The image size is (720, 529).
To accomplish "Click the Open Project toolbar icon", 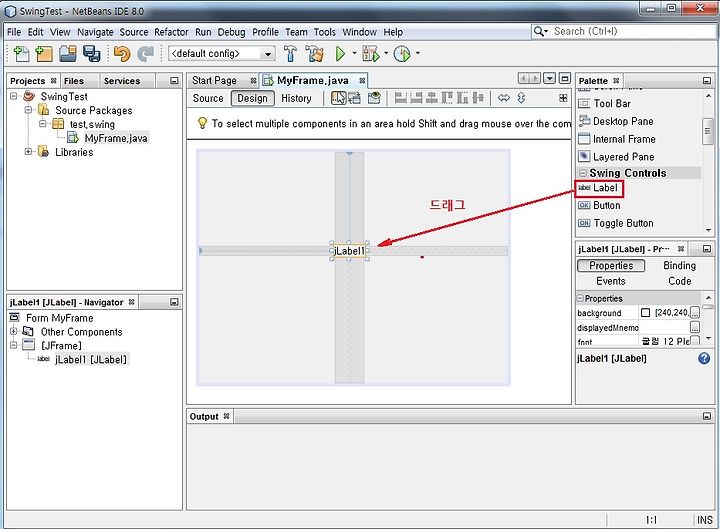I will click(x=68, y=54).
